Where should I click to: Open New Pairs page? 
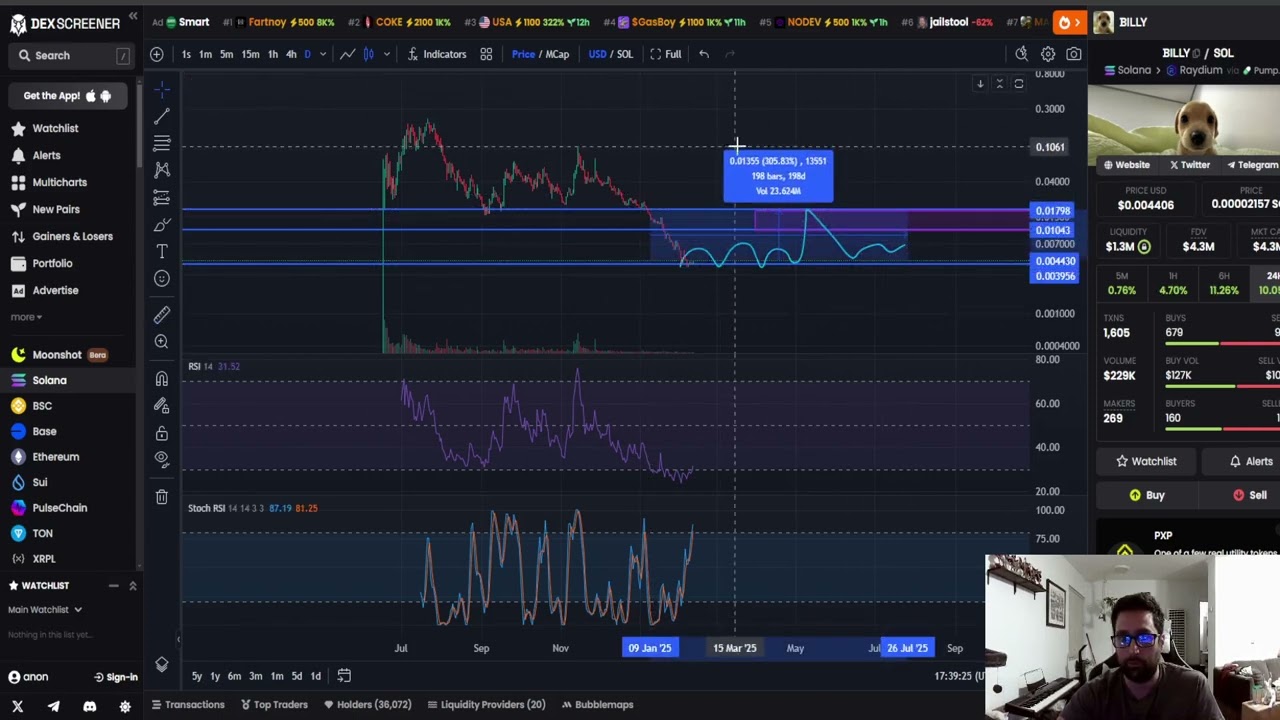pyautogui.click(x=56, y=209)
